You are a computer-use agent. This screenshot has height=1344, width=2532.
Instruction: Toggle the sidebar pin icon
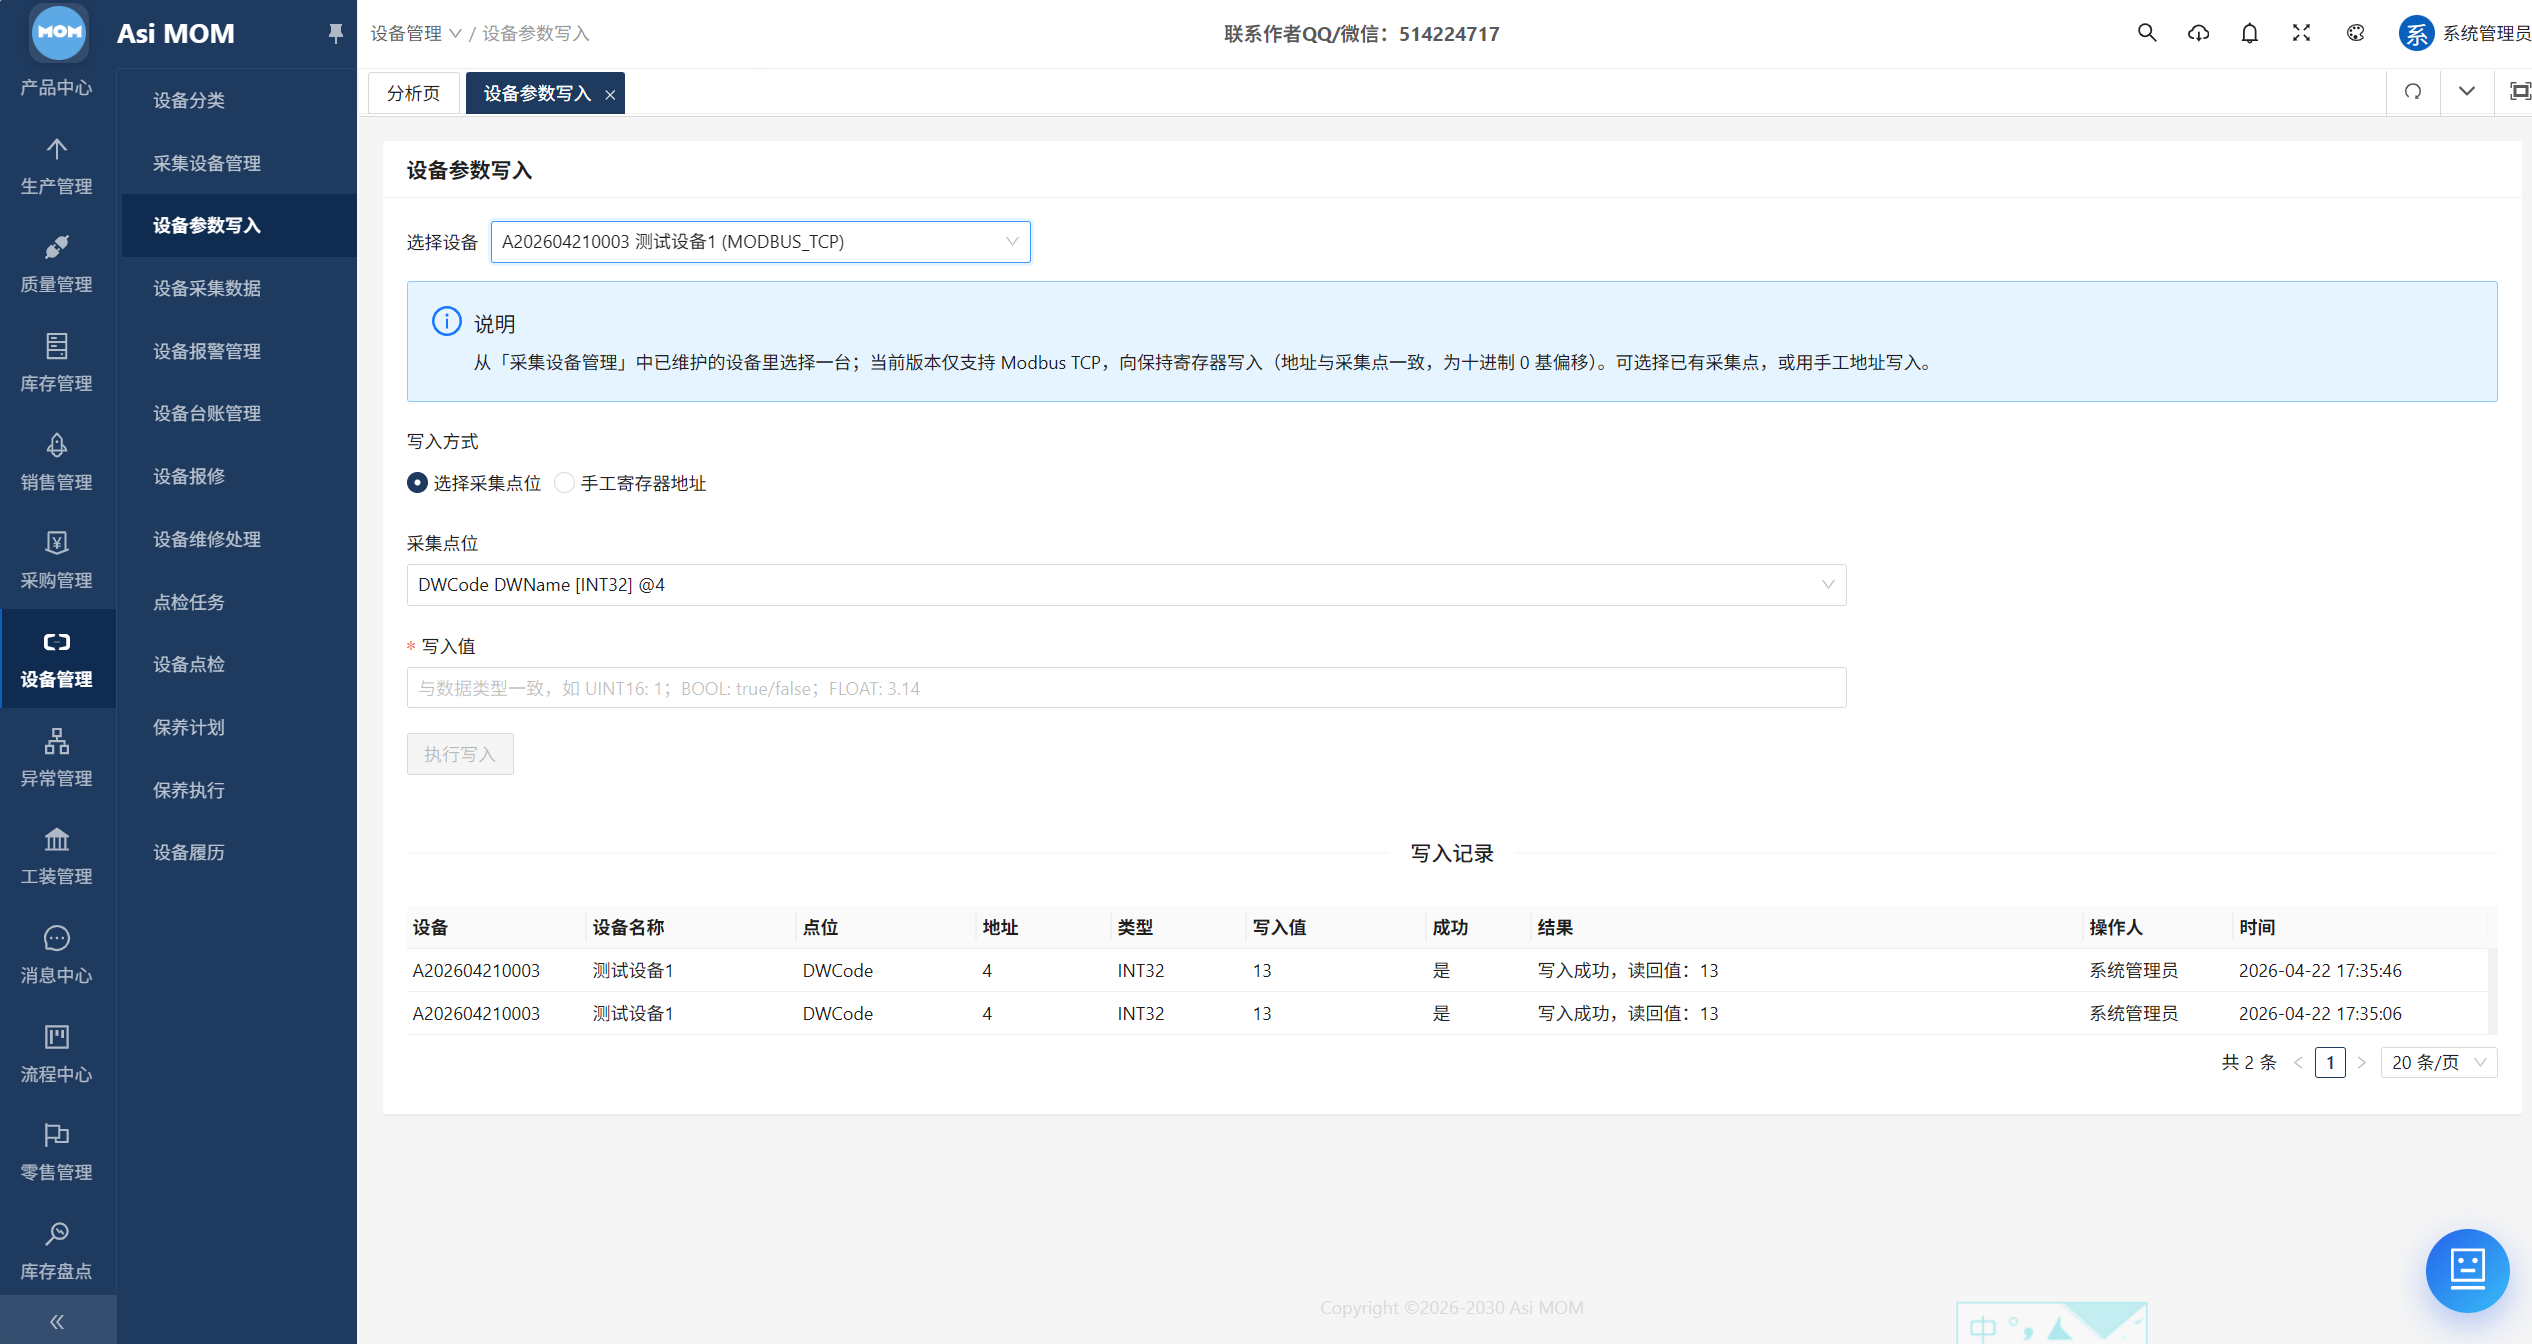point(335,33)
